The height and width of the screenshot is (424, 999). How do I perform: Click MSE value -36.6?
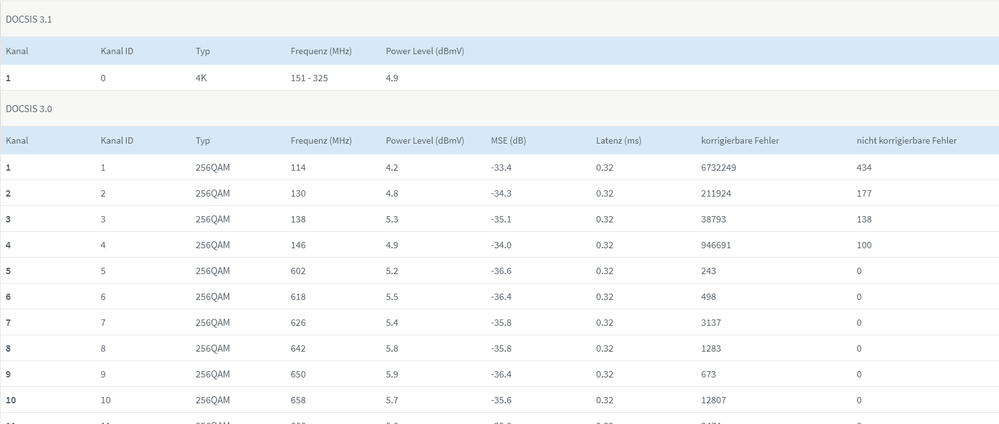pyautogui.click(x=501, y=271)
